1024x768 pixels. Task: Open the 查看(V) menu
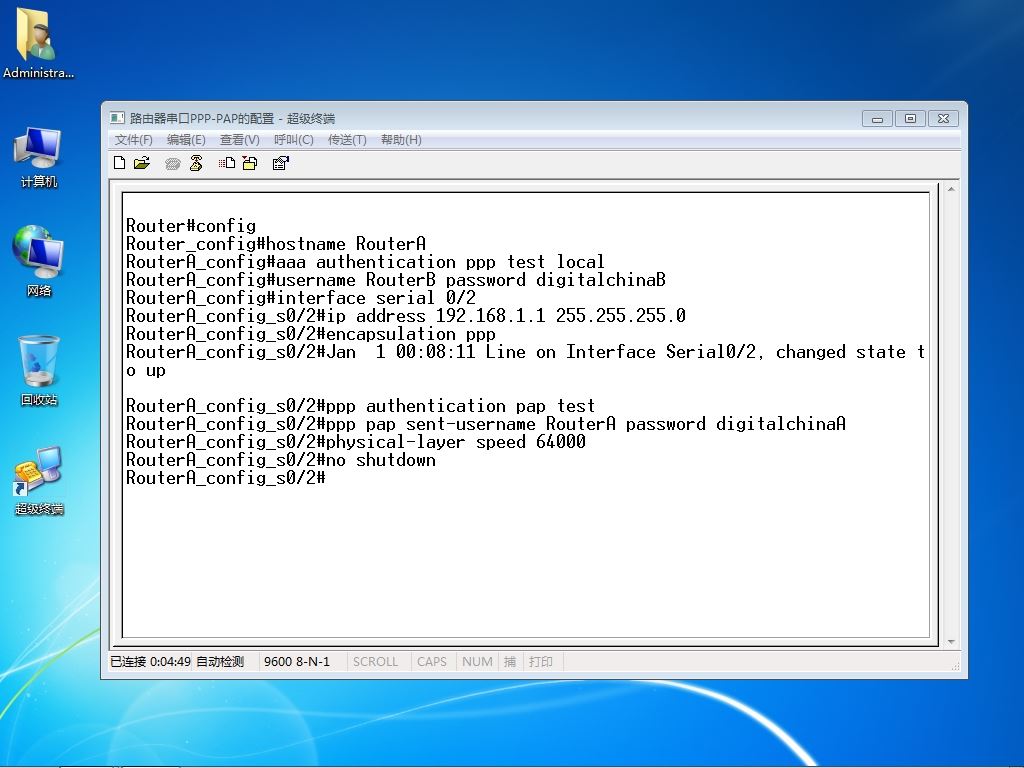(240, 140)
